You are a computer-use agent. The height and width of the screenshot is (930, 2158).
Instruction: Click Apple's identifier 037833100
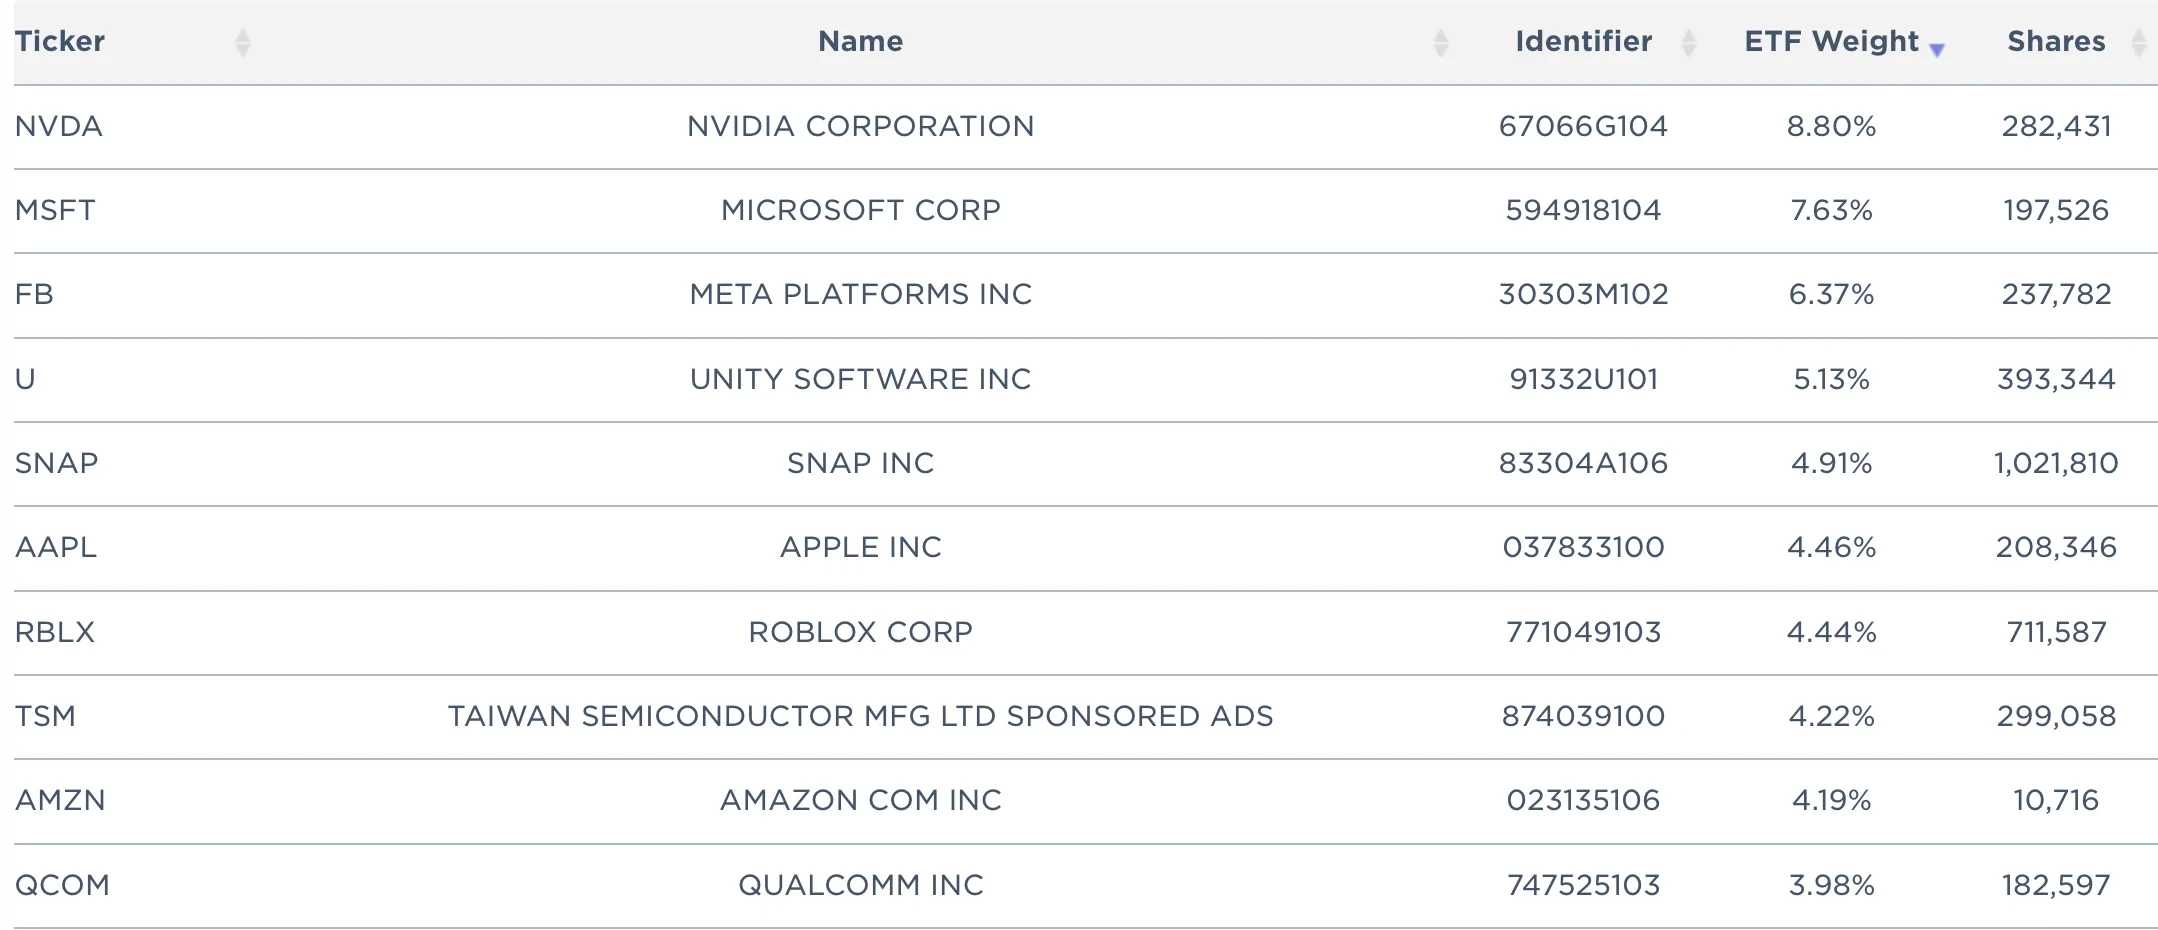pyautogui.click(x=1583, y=547)
